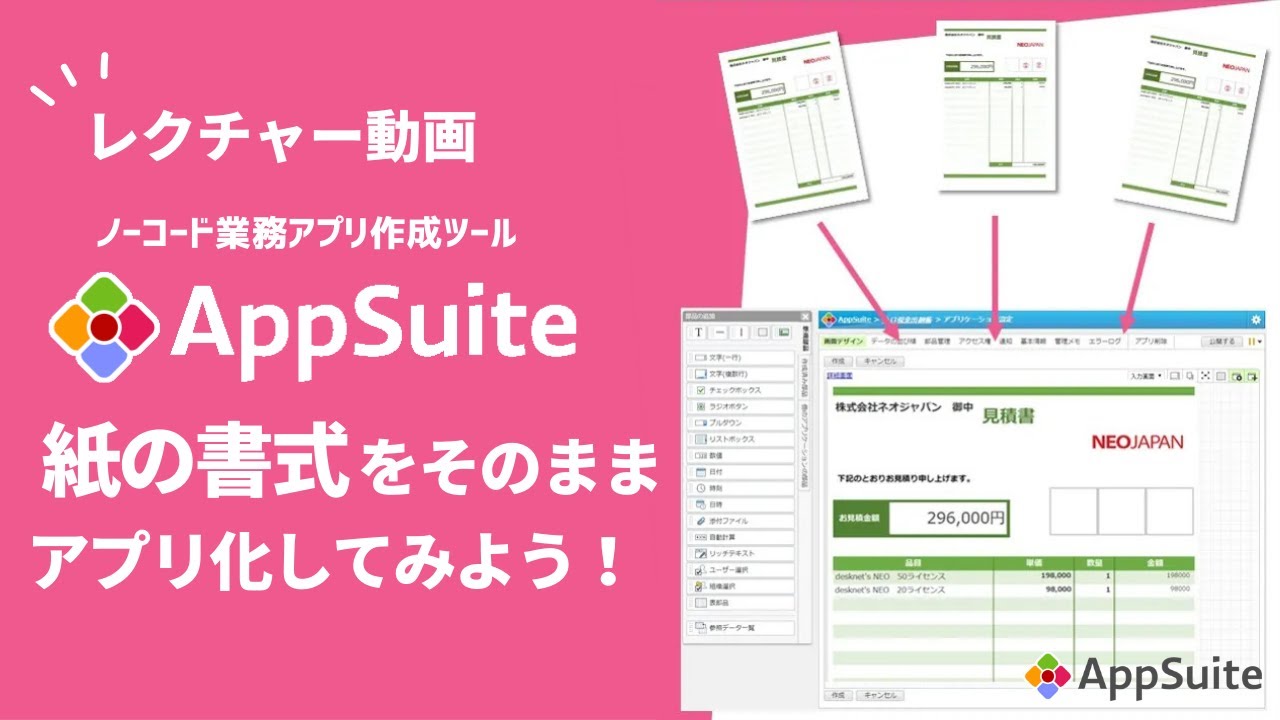
Task: Click the NEOJAPAN logo in the form
Action: [1137, 441]
